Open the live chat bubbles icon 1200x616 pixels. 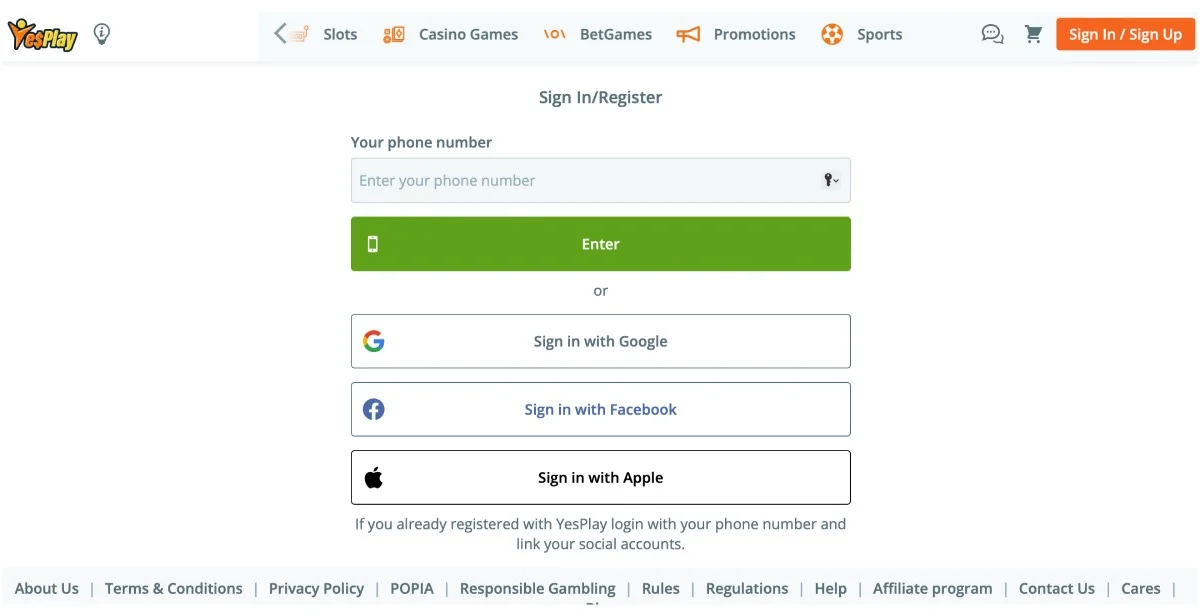coord(992,34)
